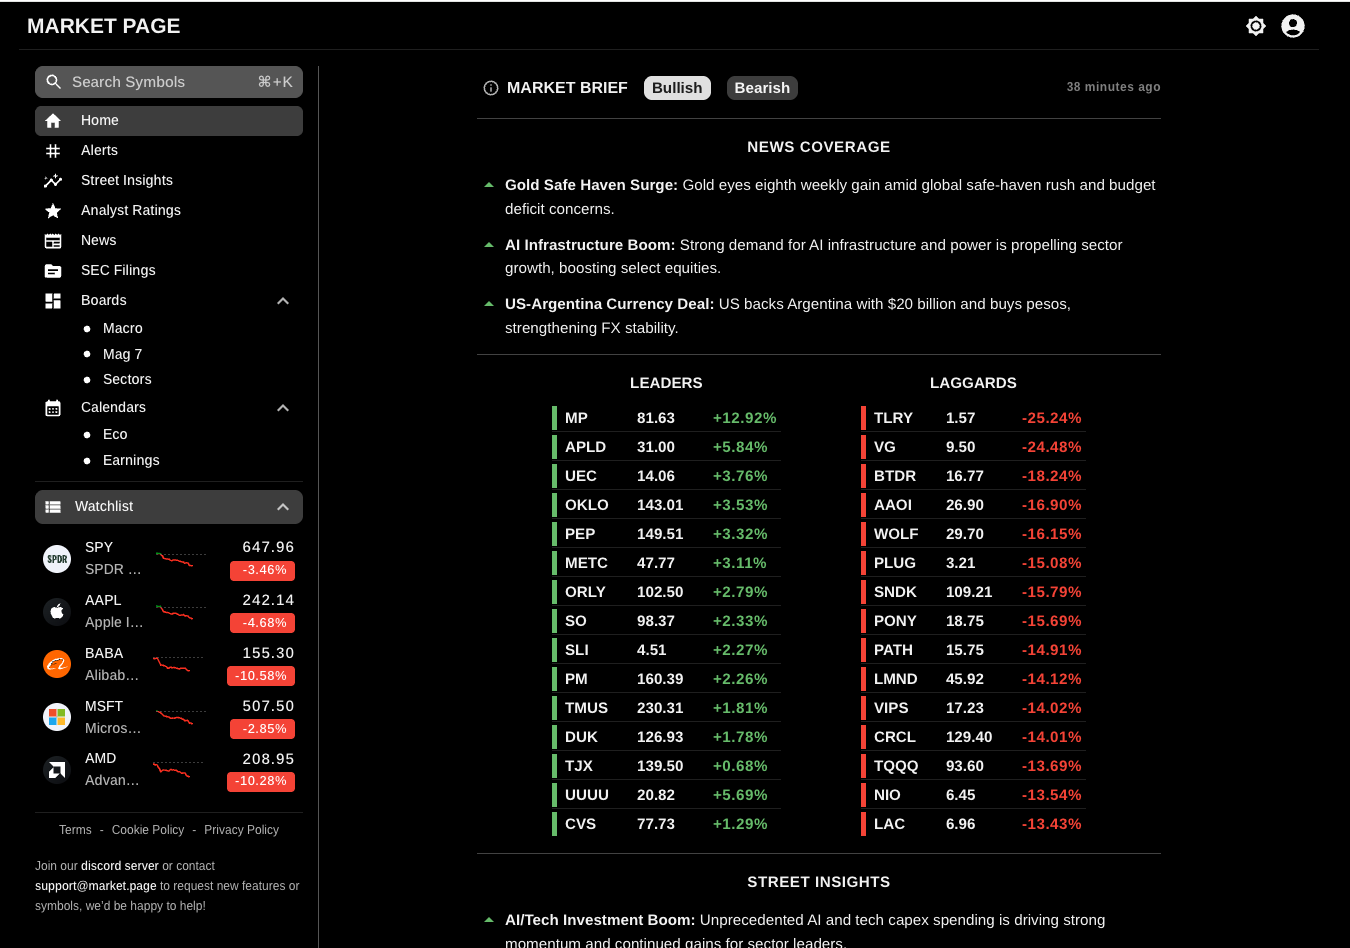The height and width of the screenshot is (948, 1350).
Task: Open the Privacy Policy link
Action: point(241,829)
